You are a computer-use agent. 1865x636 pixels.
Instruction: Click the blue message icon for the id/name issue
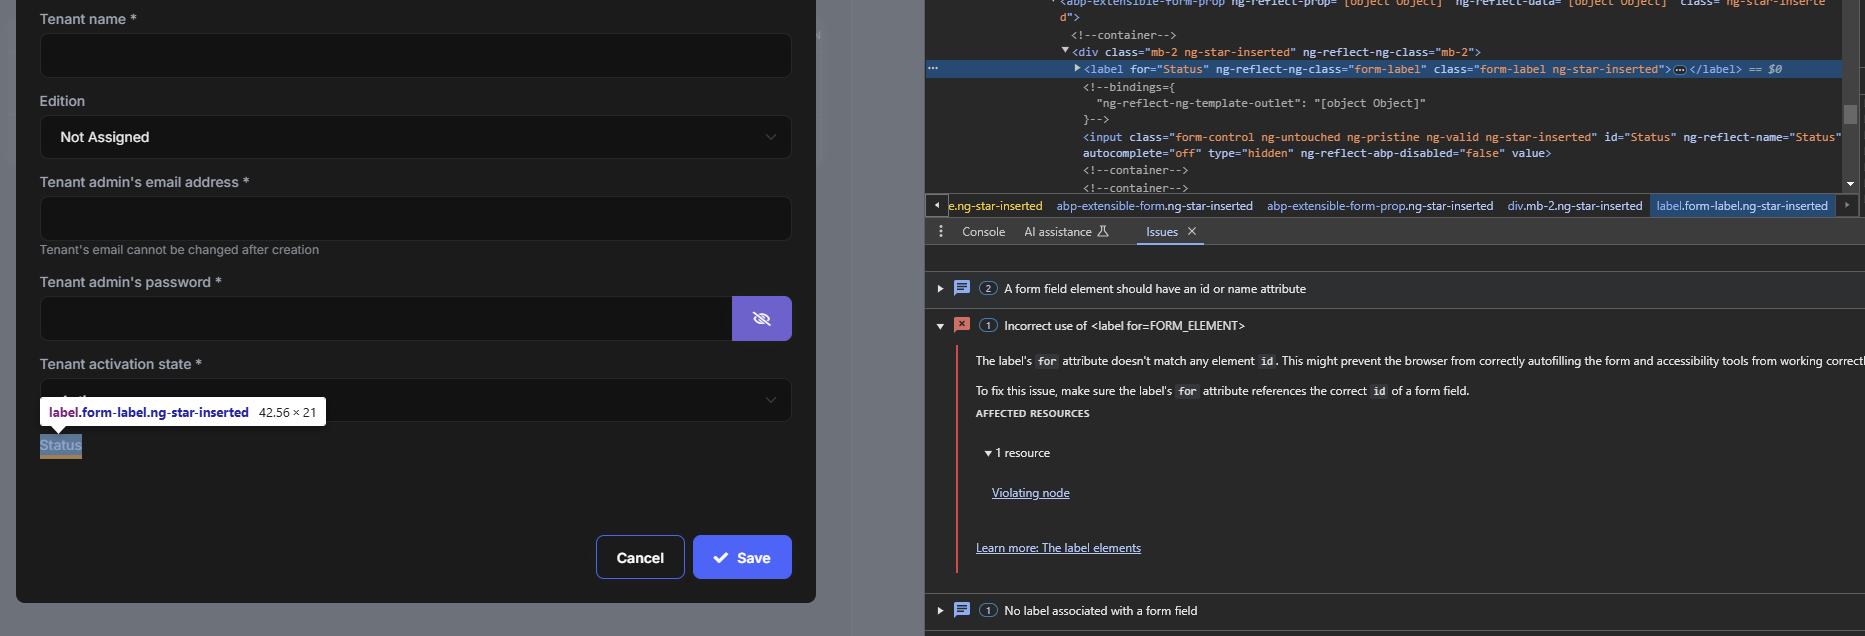[962, 288]
